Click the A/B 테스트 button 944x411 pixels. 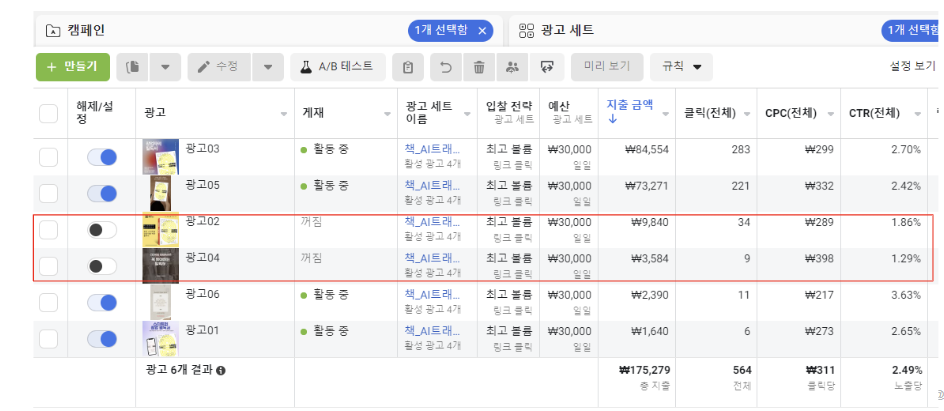(338, 67)
